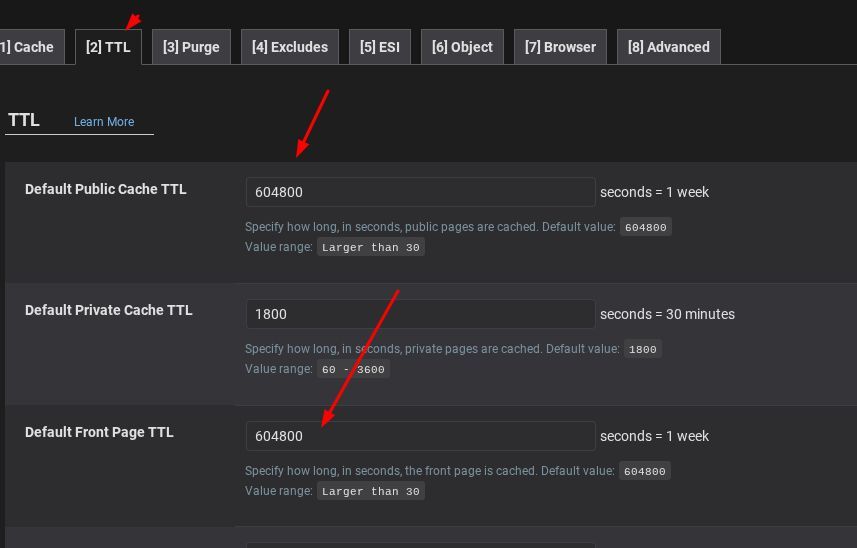Click the '60 - 3600' value range badge
This screenshot has width=857, height=548.
tap(353, 369)
